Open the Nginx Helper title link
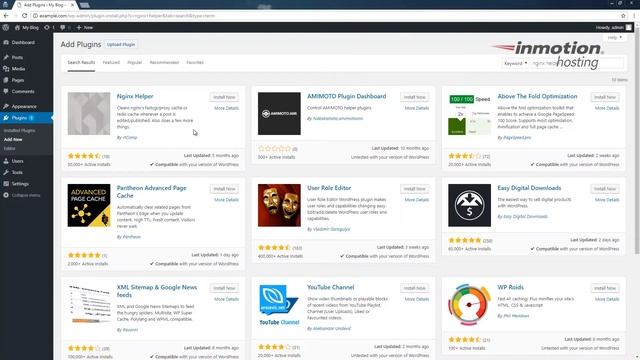Image resolution: width=640 pixels, height=360 pixels. 135,96
